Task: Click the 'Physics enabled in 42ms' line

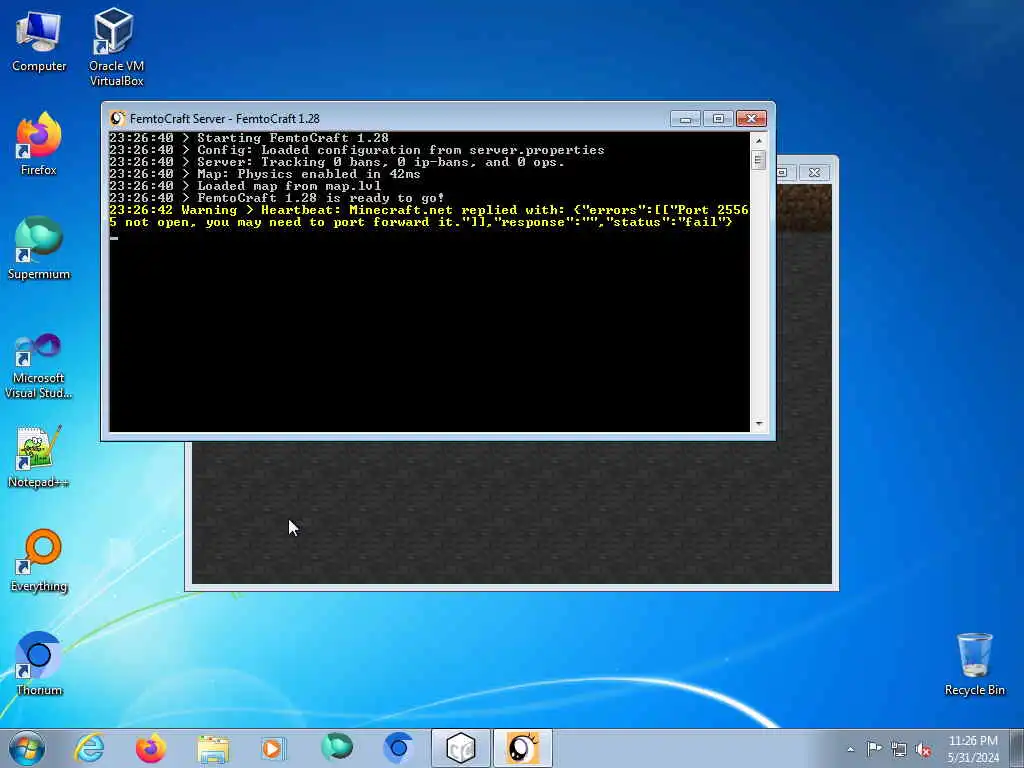Action: [x=264, y=174]
